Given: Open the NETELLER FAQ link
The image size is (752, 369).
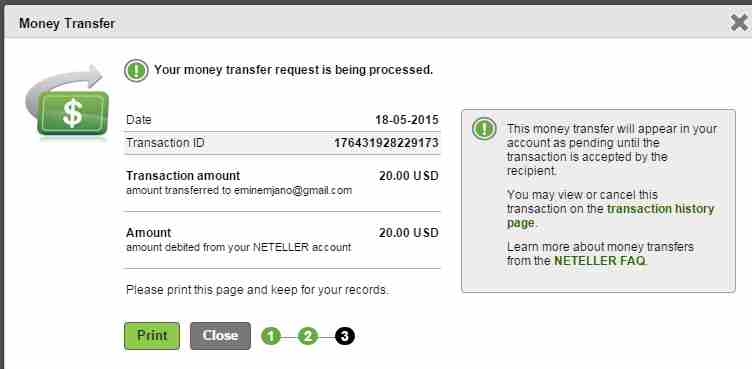Looking at the screenshot, I should 600,261.
